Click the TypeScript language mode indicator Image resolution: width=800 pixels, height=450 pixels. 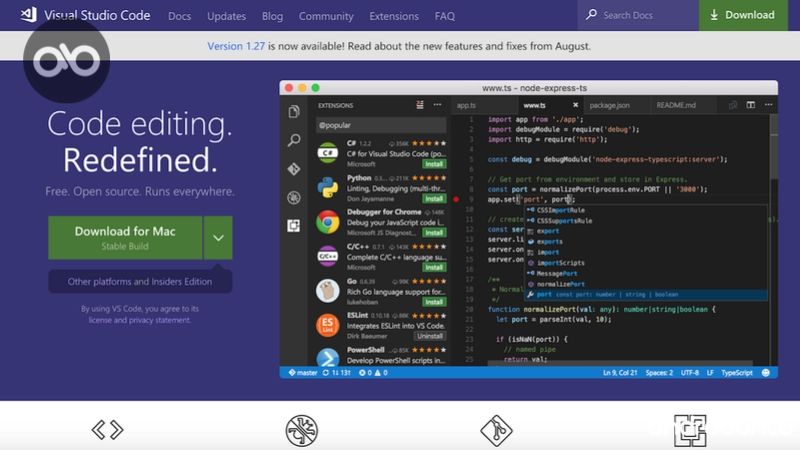click(x=737, y=373)
